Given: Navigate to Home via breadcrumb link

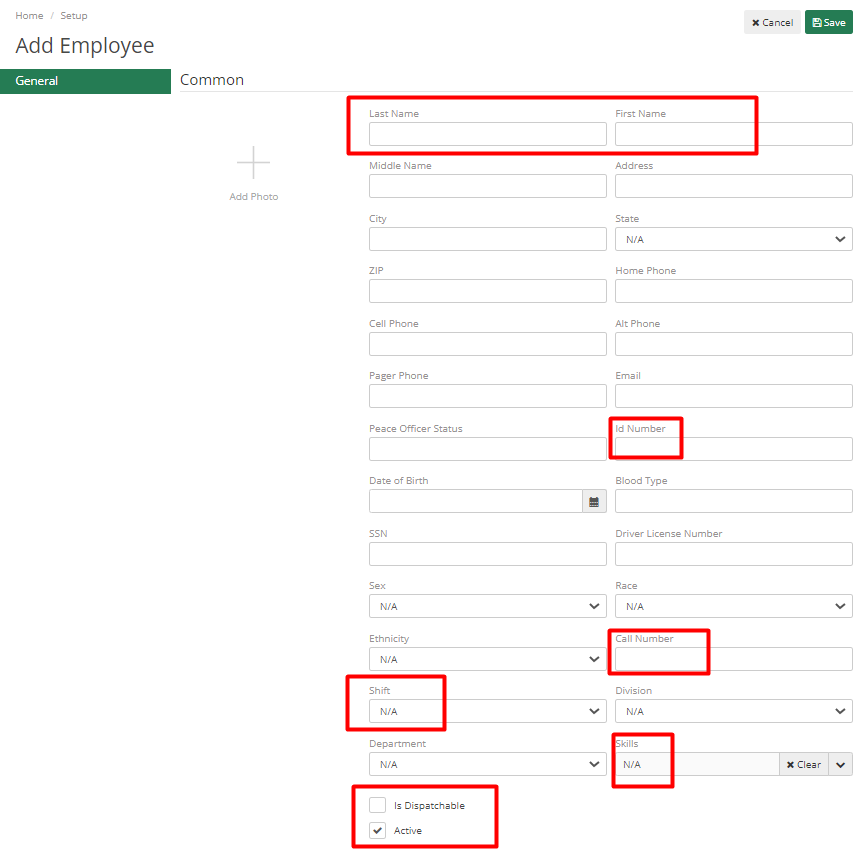Looking at the screenshot, I should (28, 15).
